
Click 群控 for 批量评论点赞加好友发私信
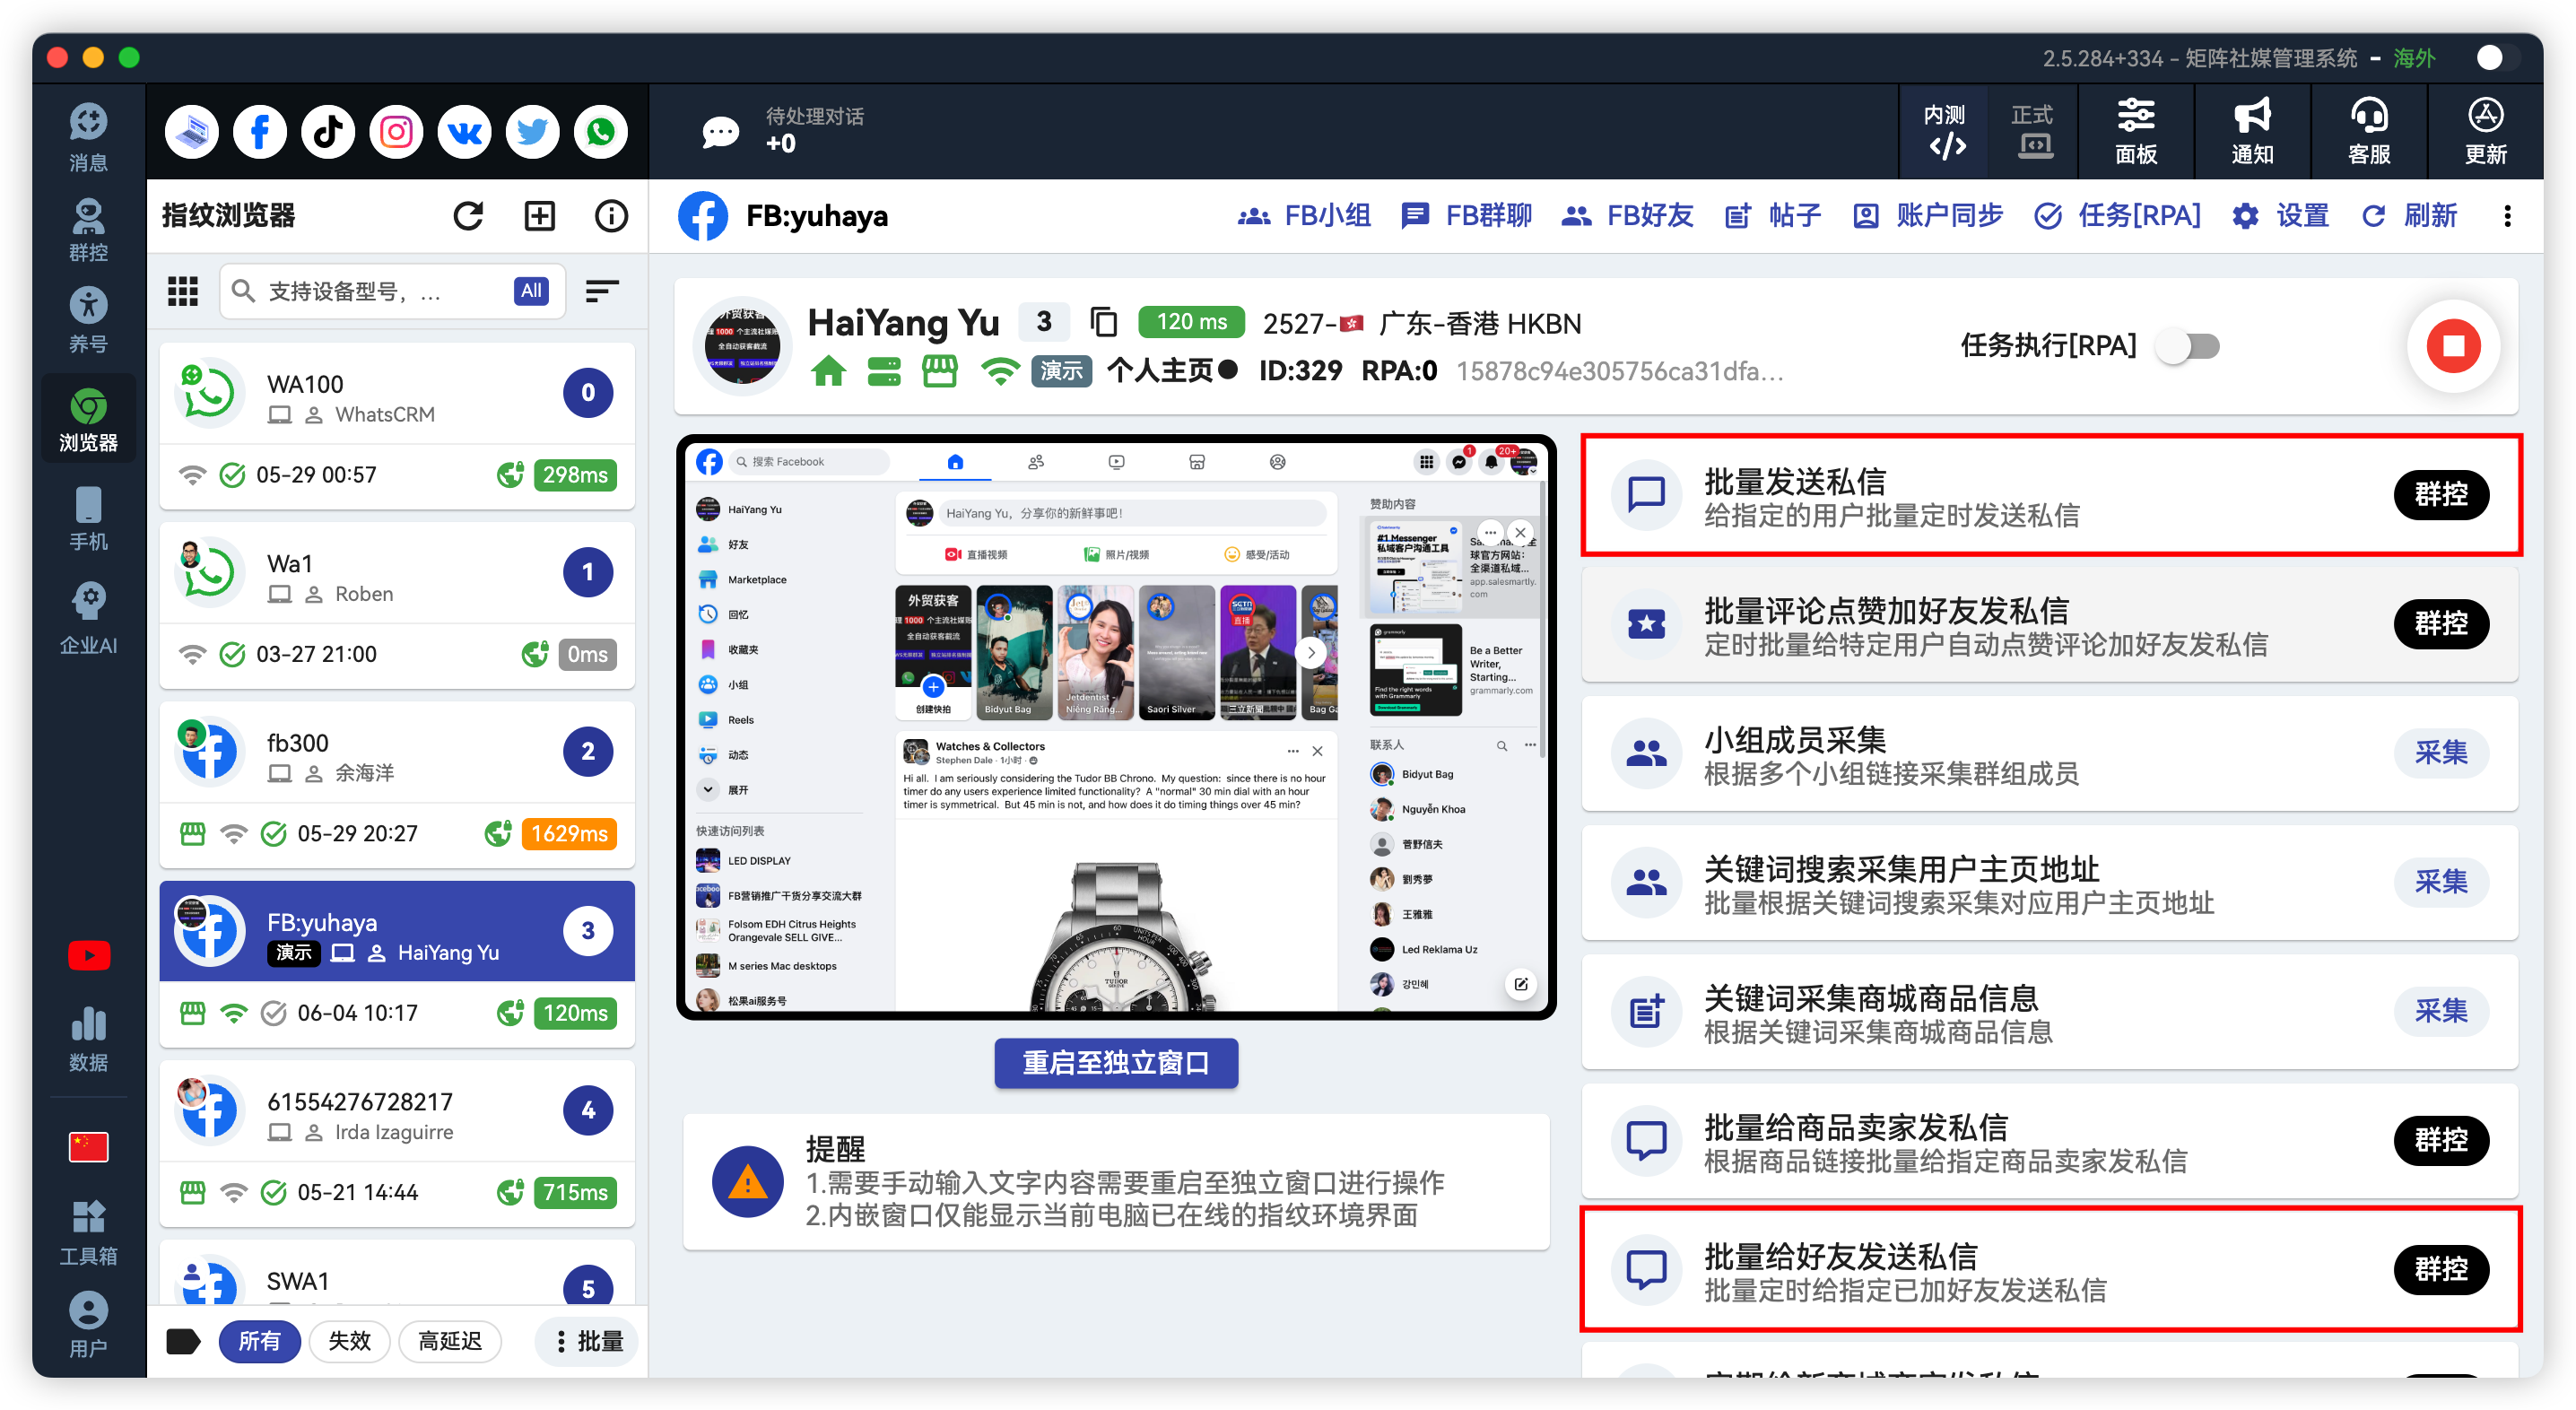(2441, 623)
